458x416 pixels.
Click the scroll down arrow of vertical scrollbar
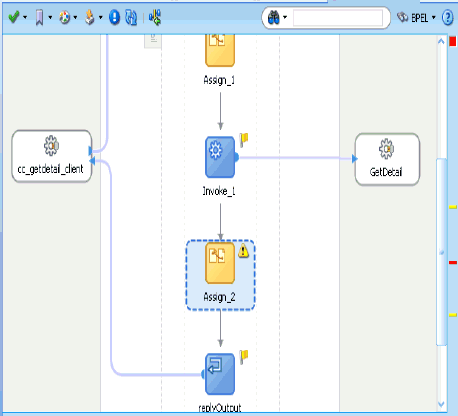click(441, 404)
